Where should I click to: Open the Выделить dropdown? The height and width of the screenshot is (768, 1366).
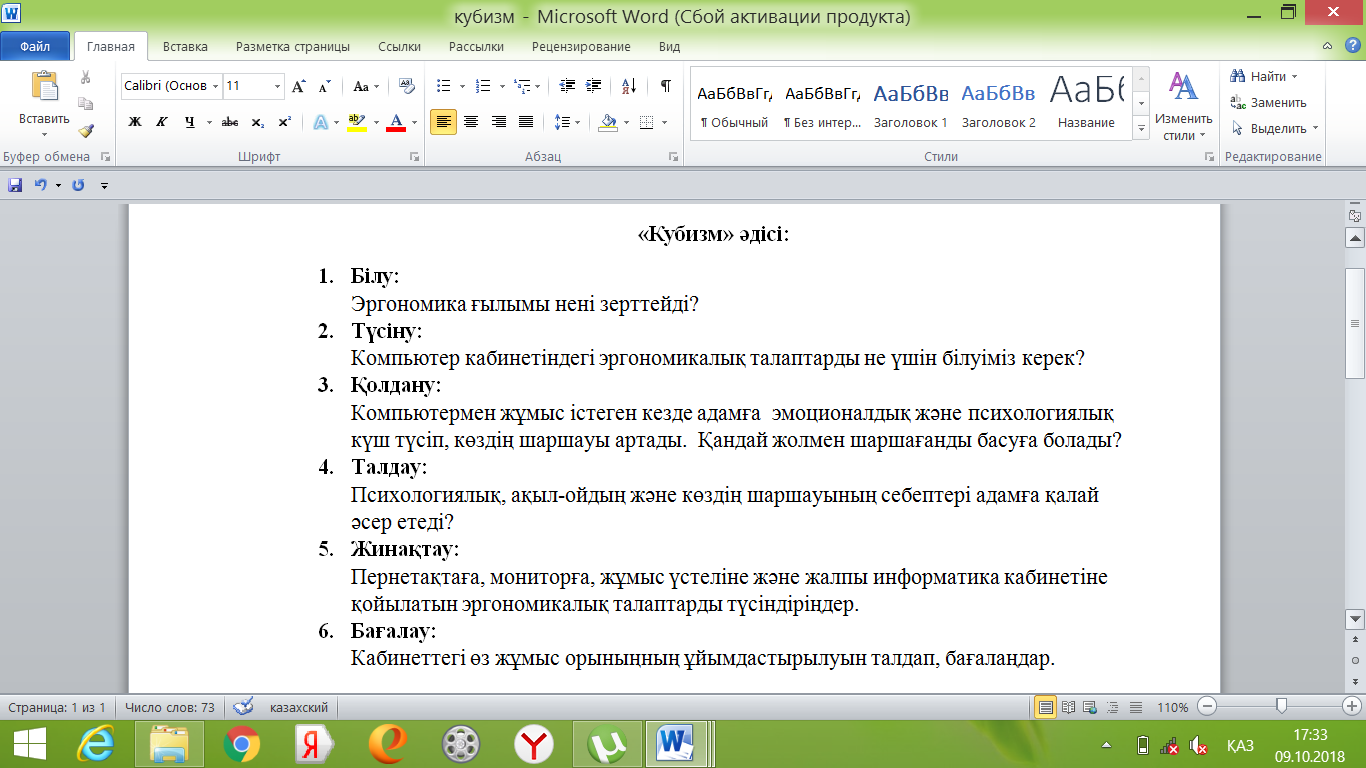coord(1274,128)
